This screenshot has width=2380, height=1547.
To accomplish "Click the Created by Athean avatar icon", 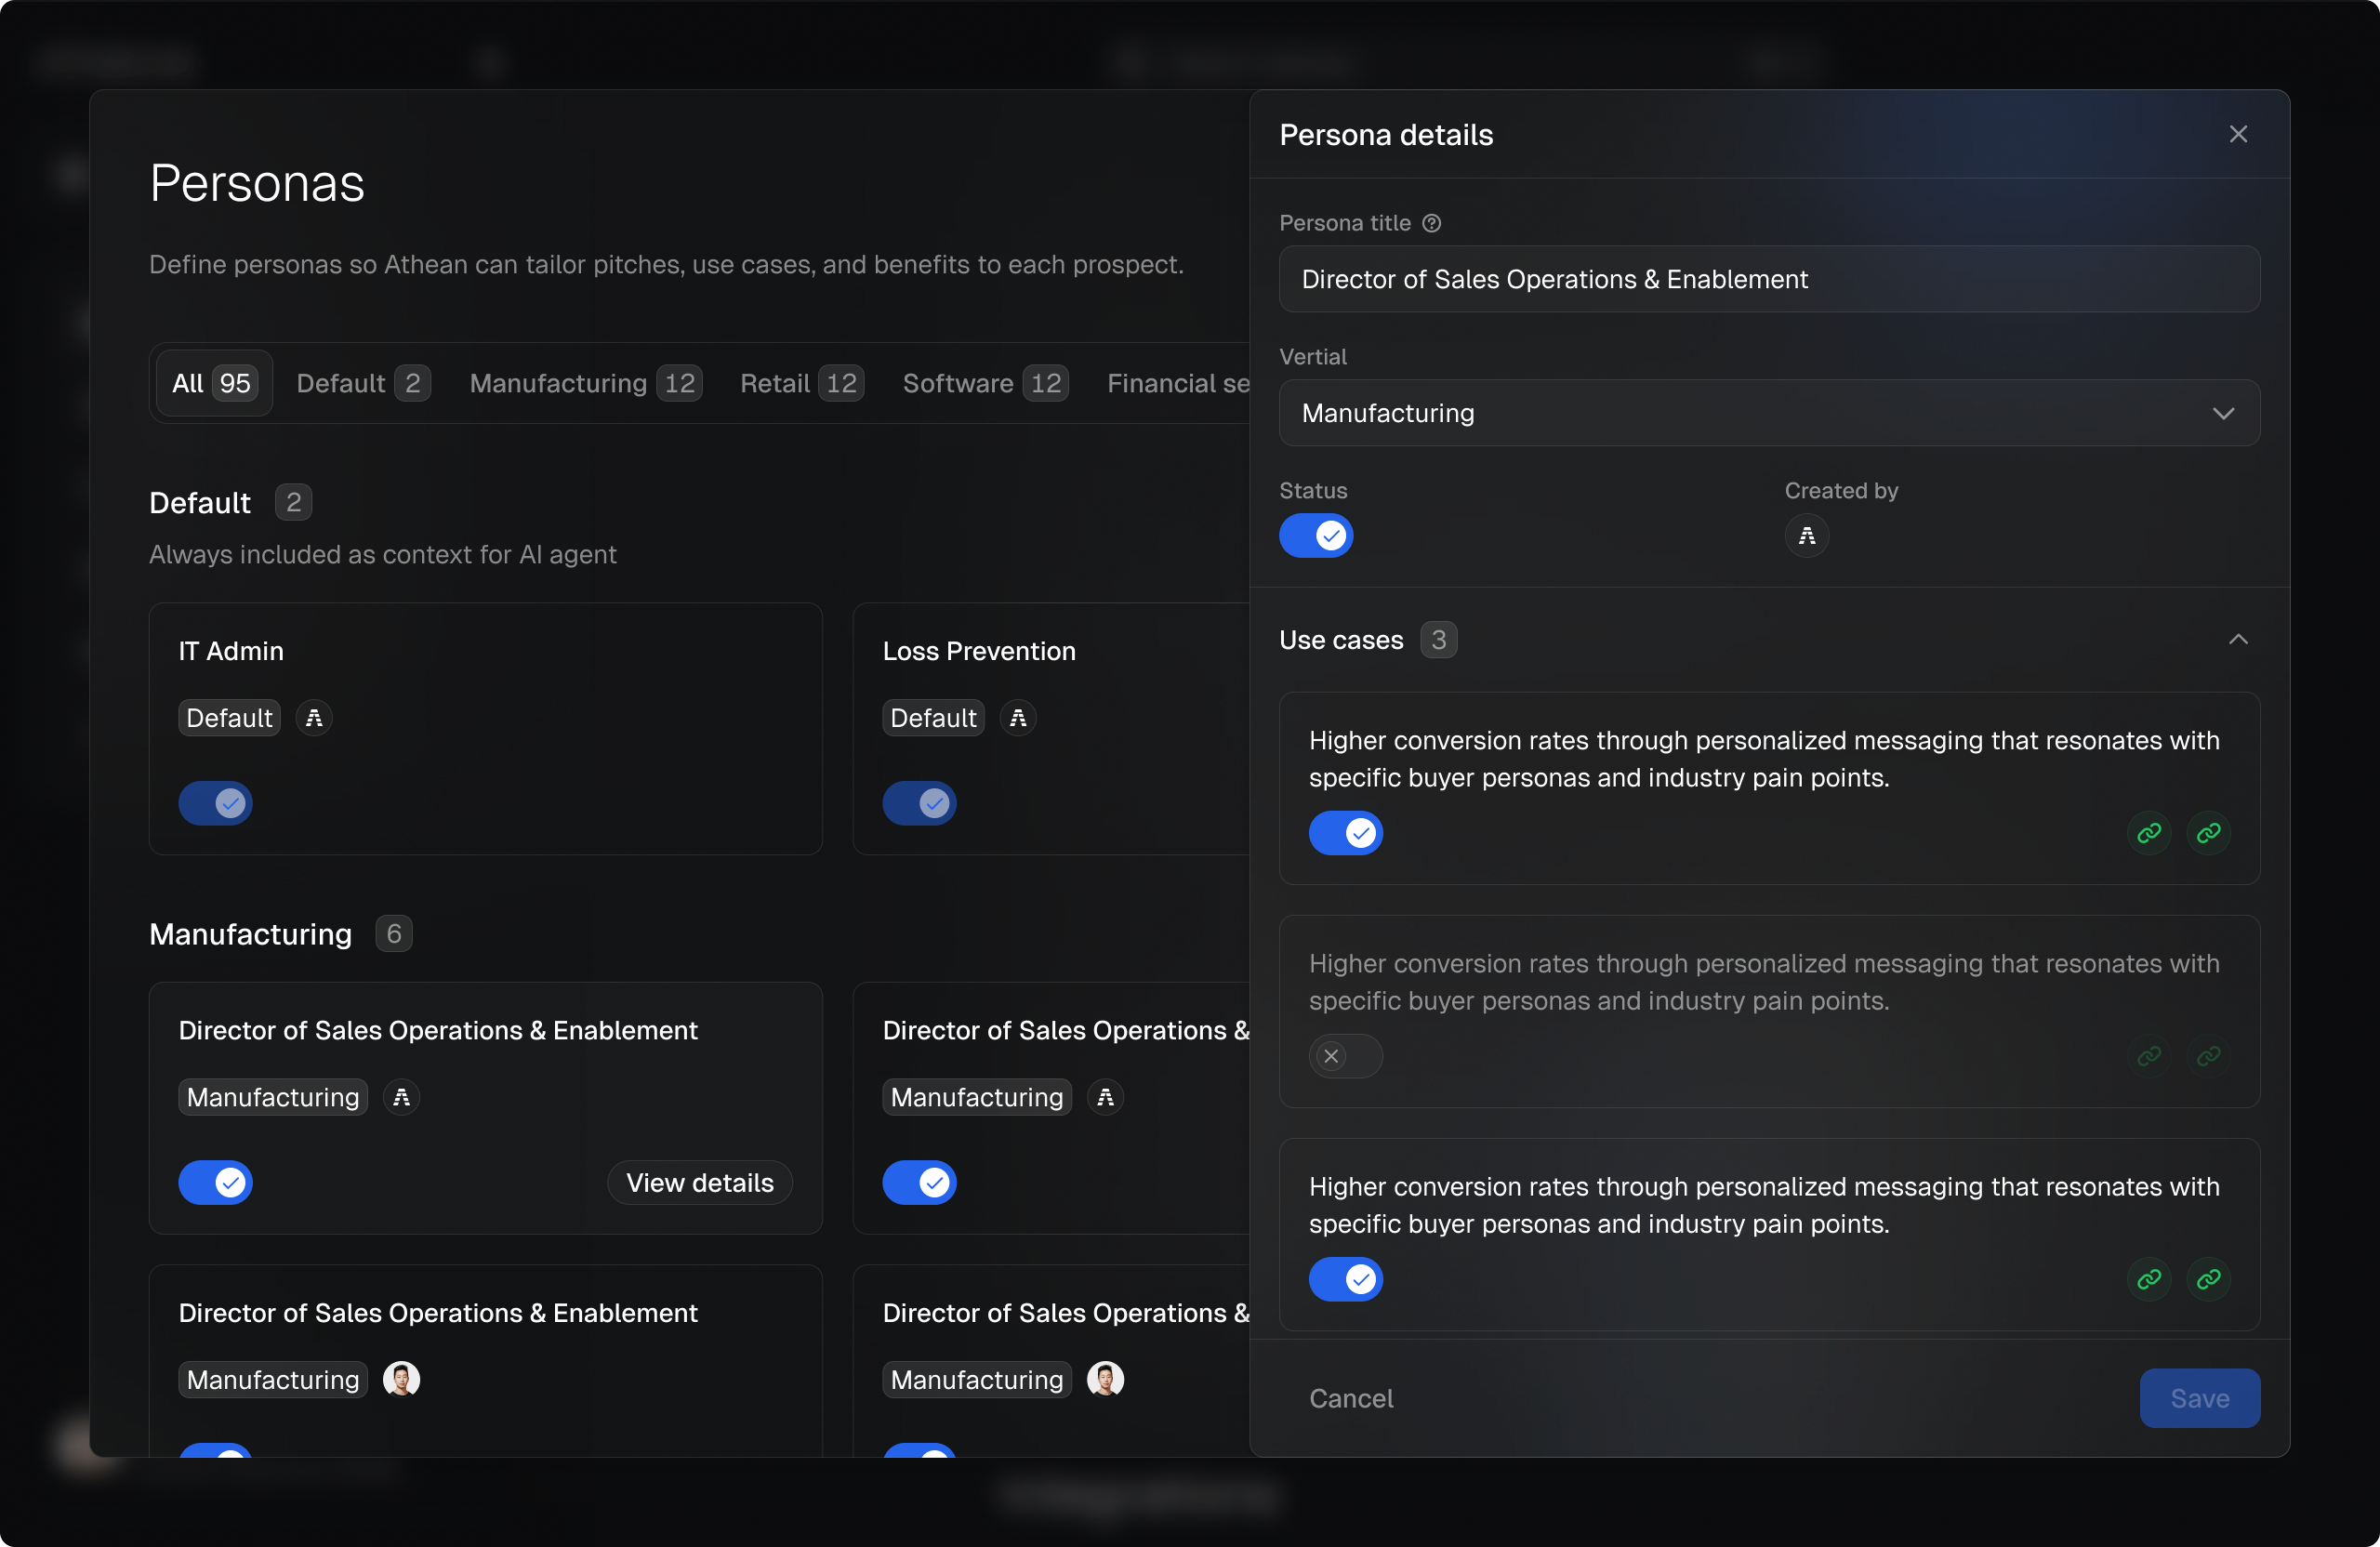I will [x=1806, y=536].
